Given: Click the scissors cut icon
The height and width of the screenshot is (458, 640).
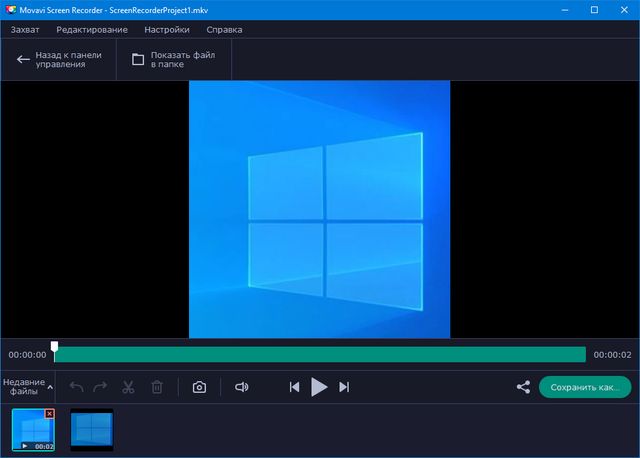Looking at the screenshot, I should 128,387.
